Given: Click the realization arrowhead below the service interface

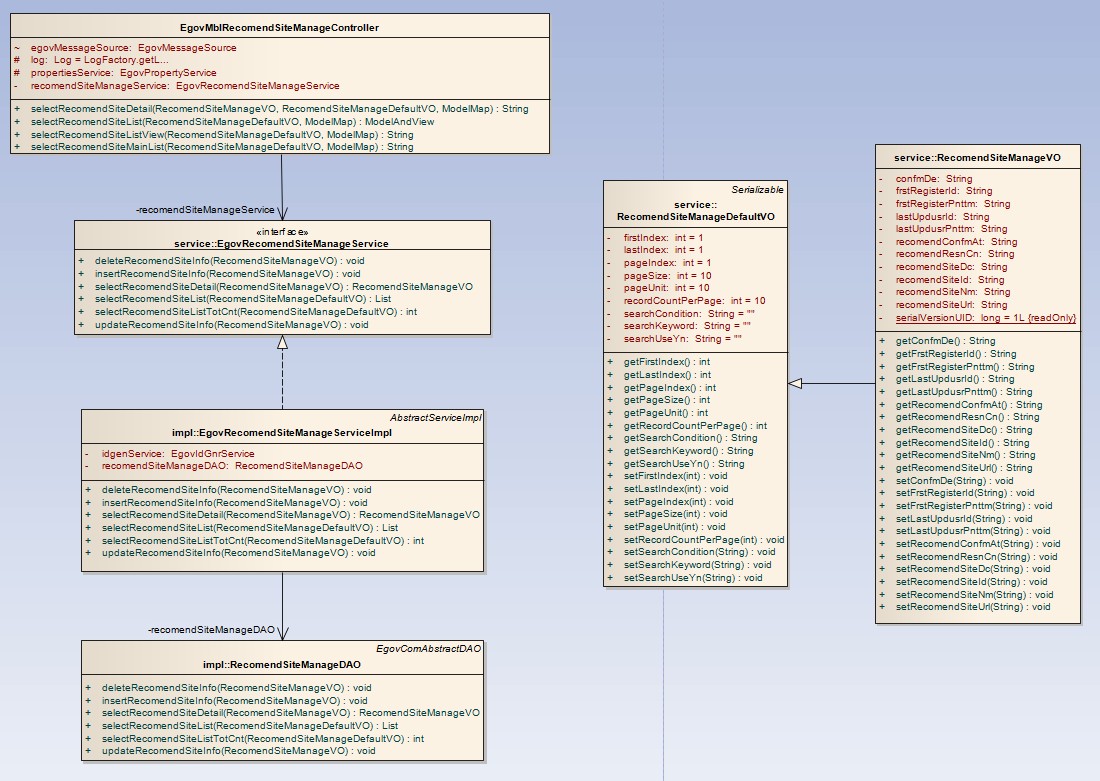Looking at the screenshot, I should 283,342.
